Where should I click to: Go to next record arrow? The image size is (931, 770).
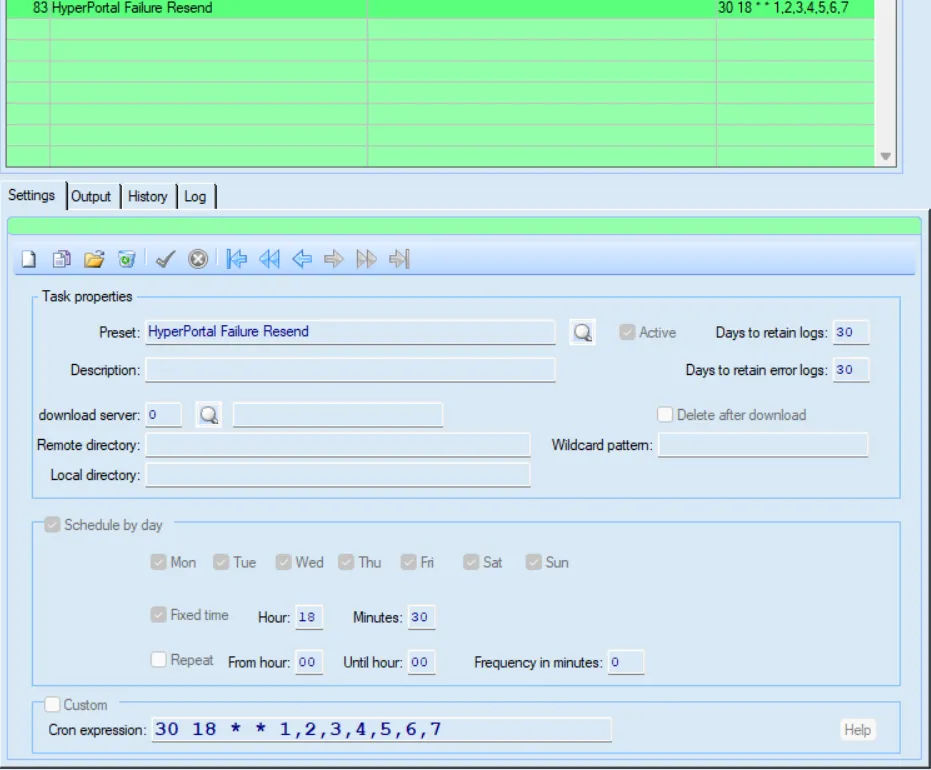pyautogui.click(x=334, y=259)
